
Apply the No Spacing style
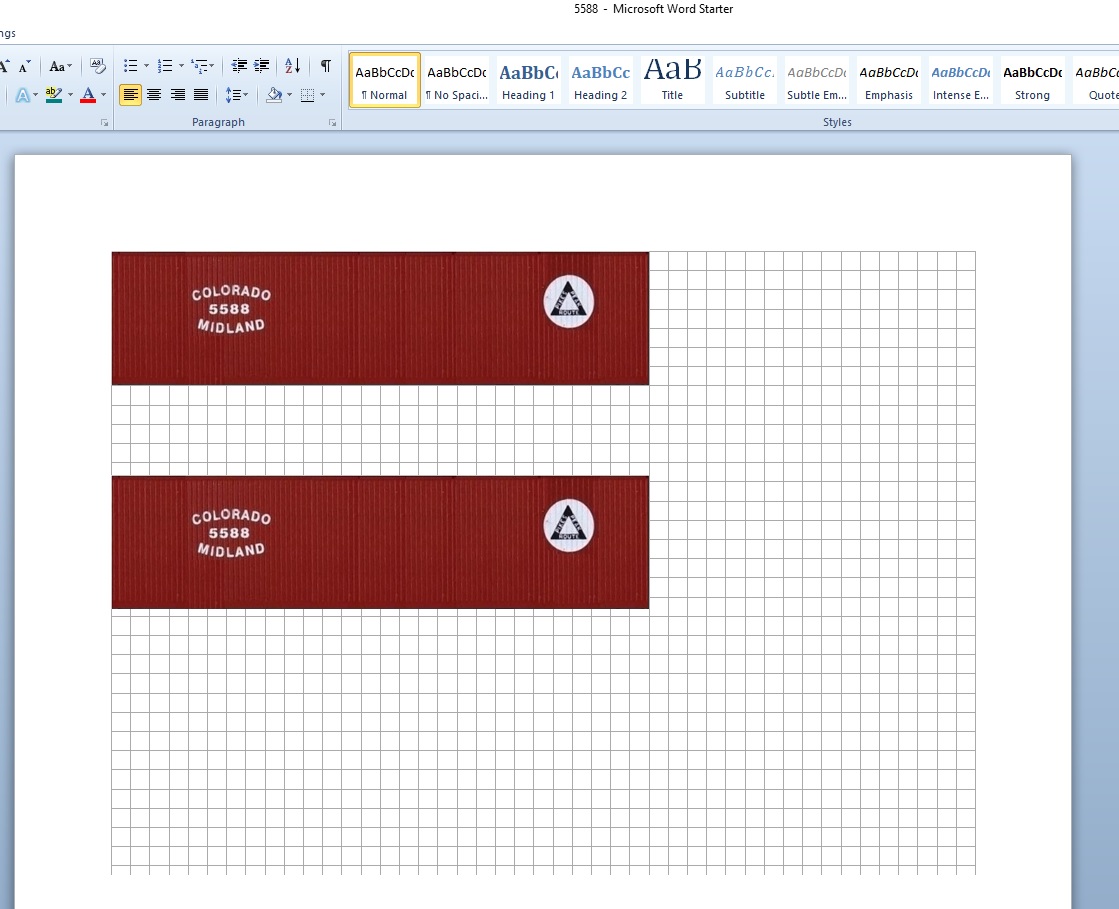coord(457,81)
